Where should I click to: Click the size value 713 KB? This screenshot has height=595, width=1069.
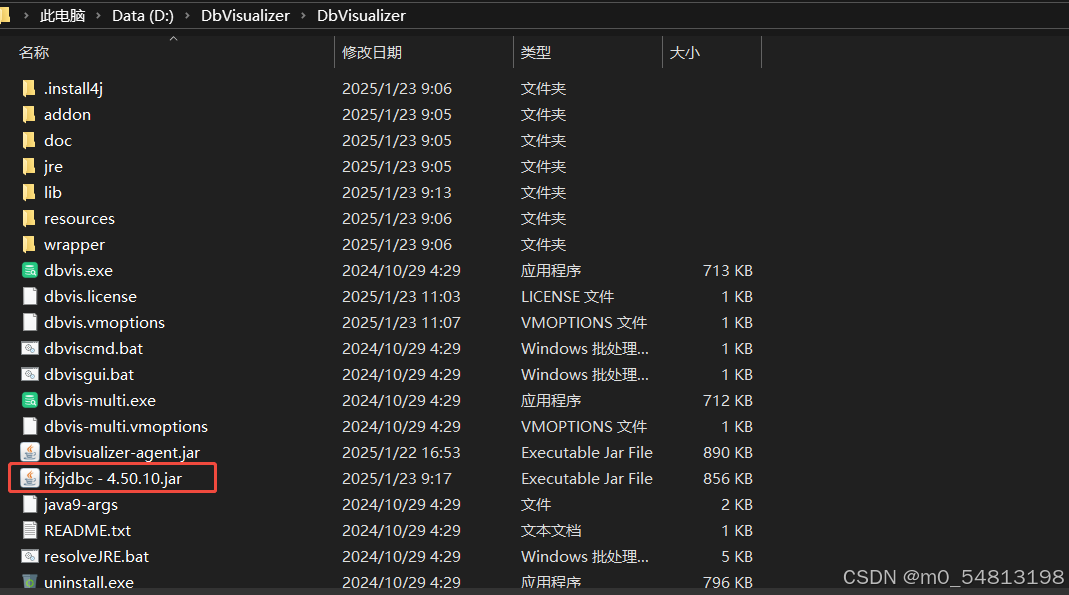(727, 271)
